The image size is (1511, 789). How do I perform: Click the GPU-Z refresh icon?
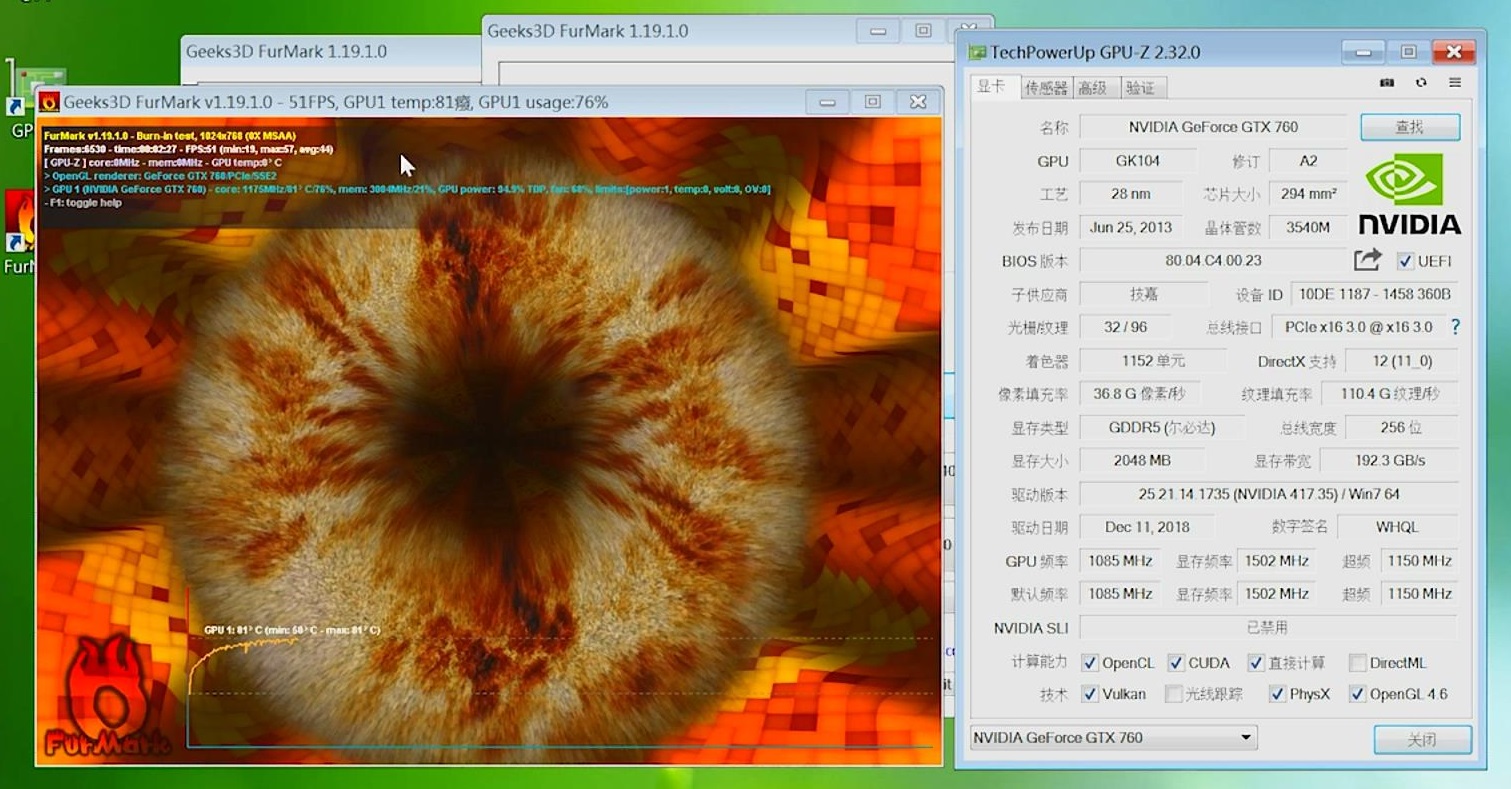tap(1420, 83)
